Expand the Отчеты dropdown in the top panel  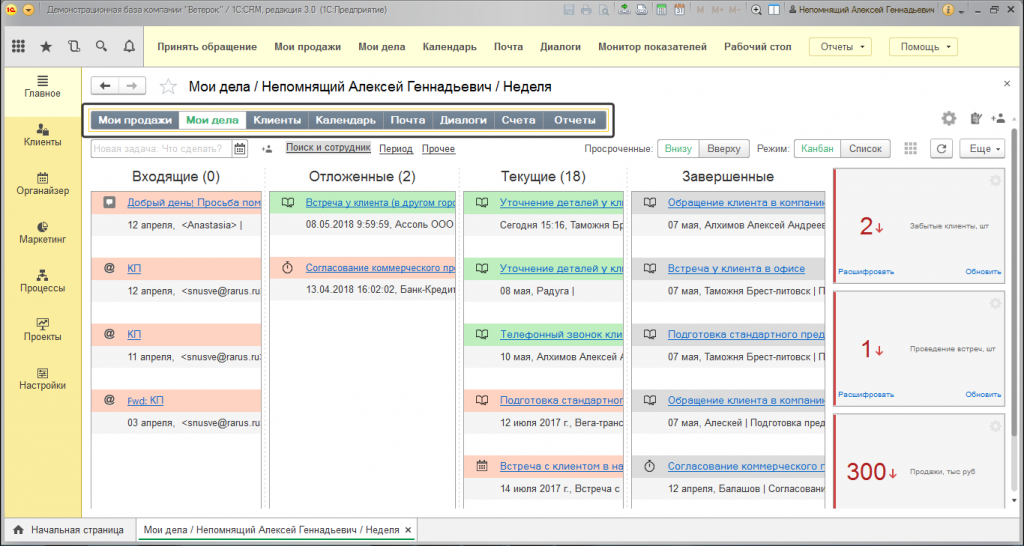[x=840, y=47]
